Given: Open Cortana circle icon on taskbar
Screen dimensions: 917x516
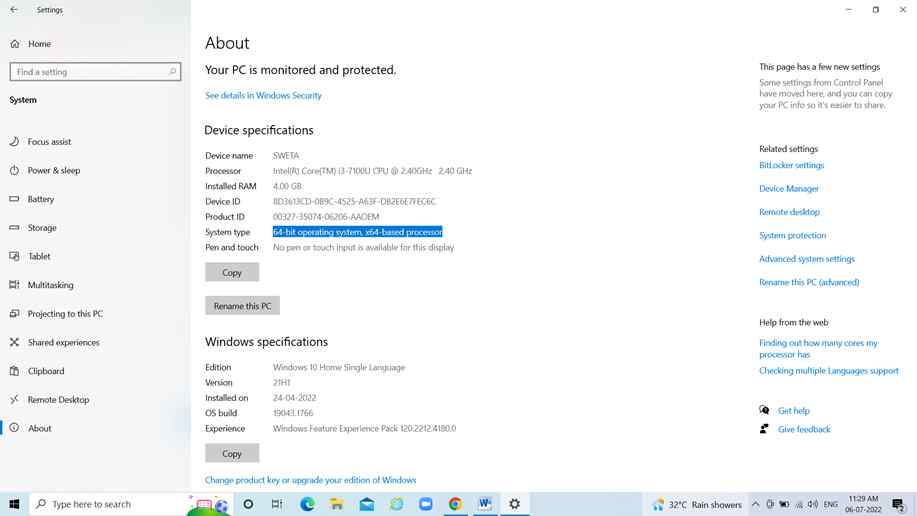Looking at the screenshot, I should pos(248,504).
